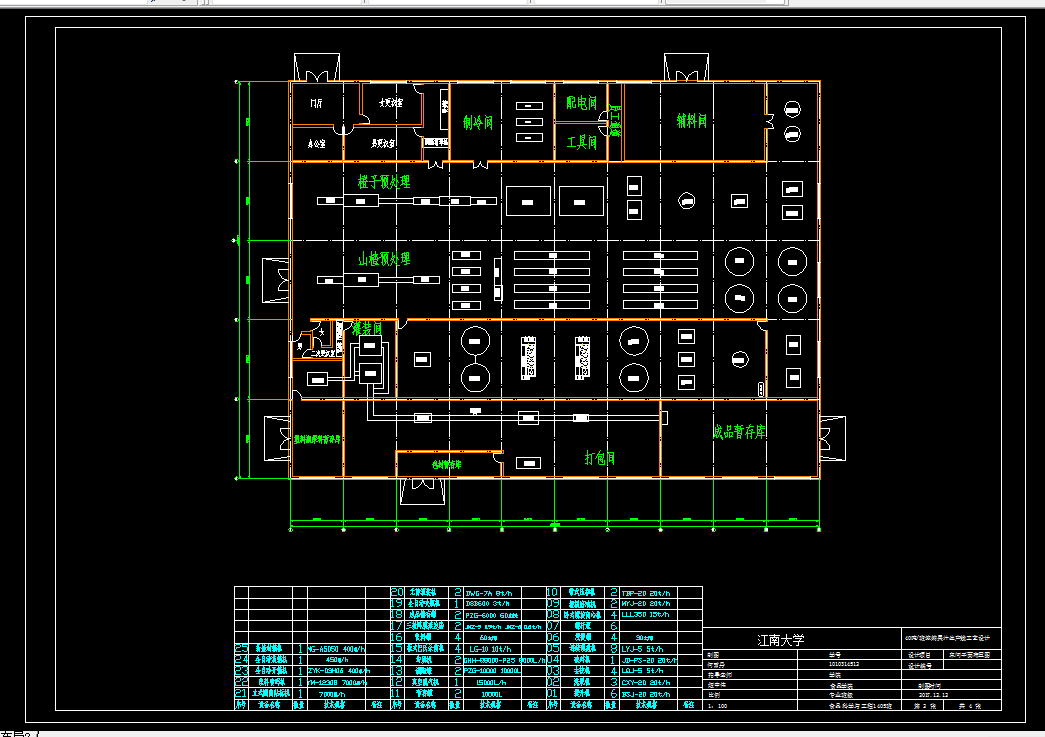
Task: Click the 江南大学 title block text
Action: [x=781, y=640]
